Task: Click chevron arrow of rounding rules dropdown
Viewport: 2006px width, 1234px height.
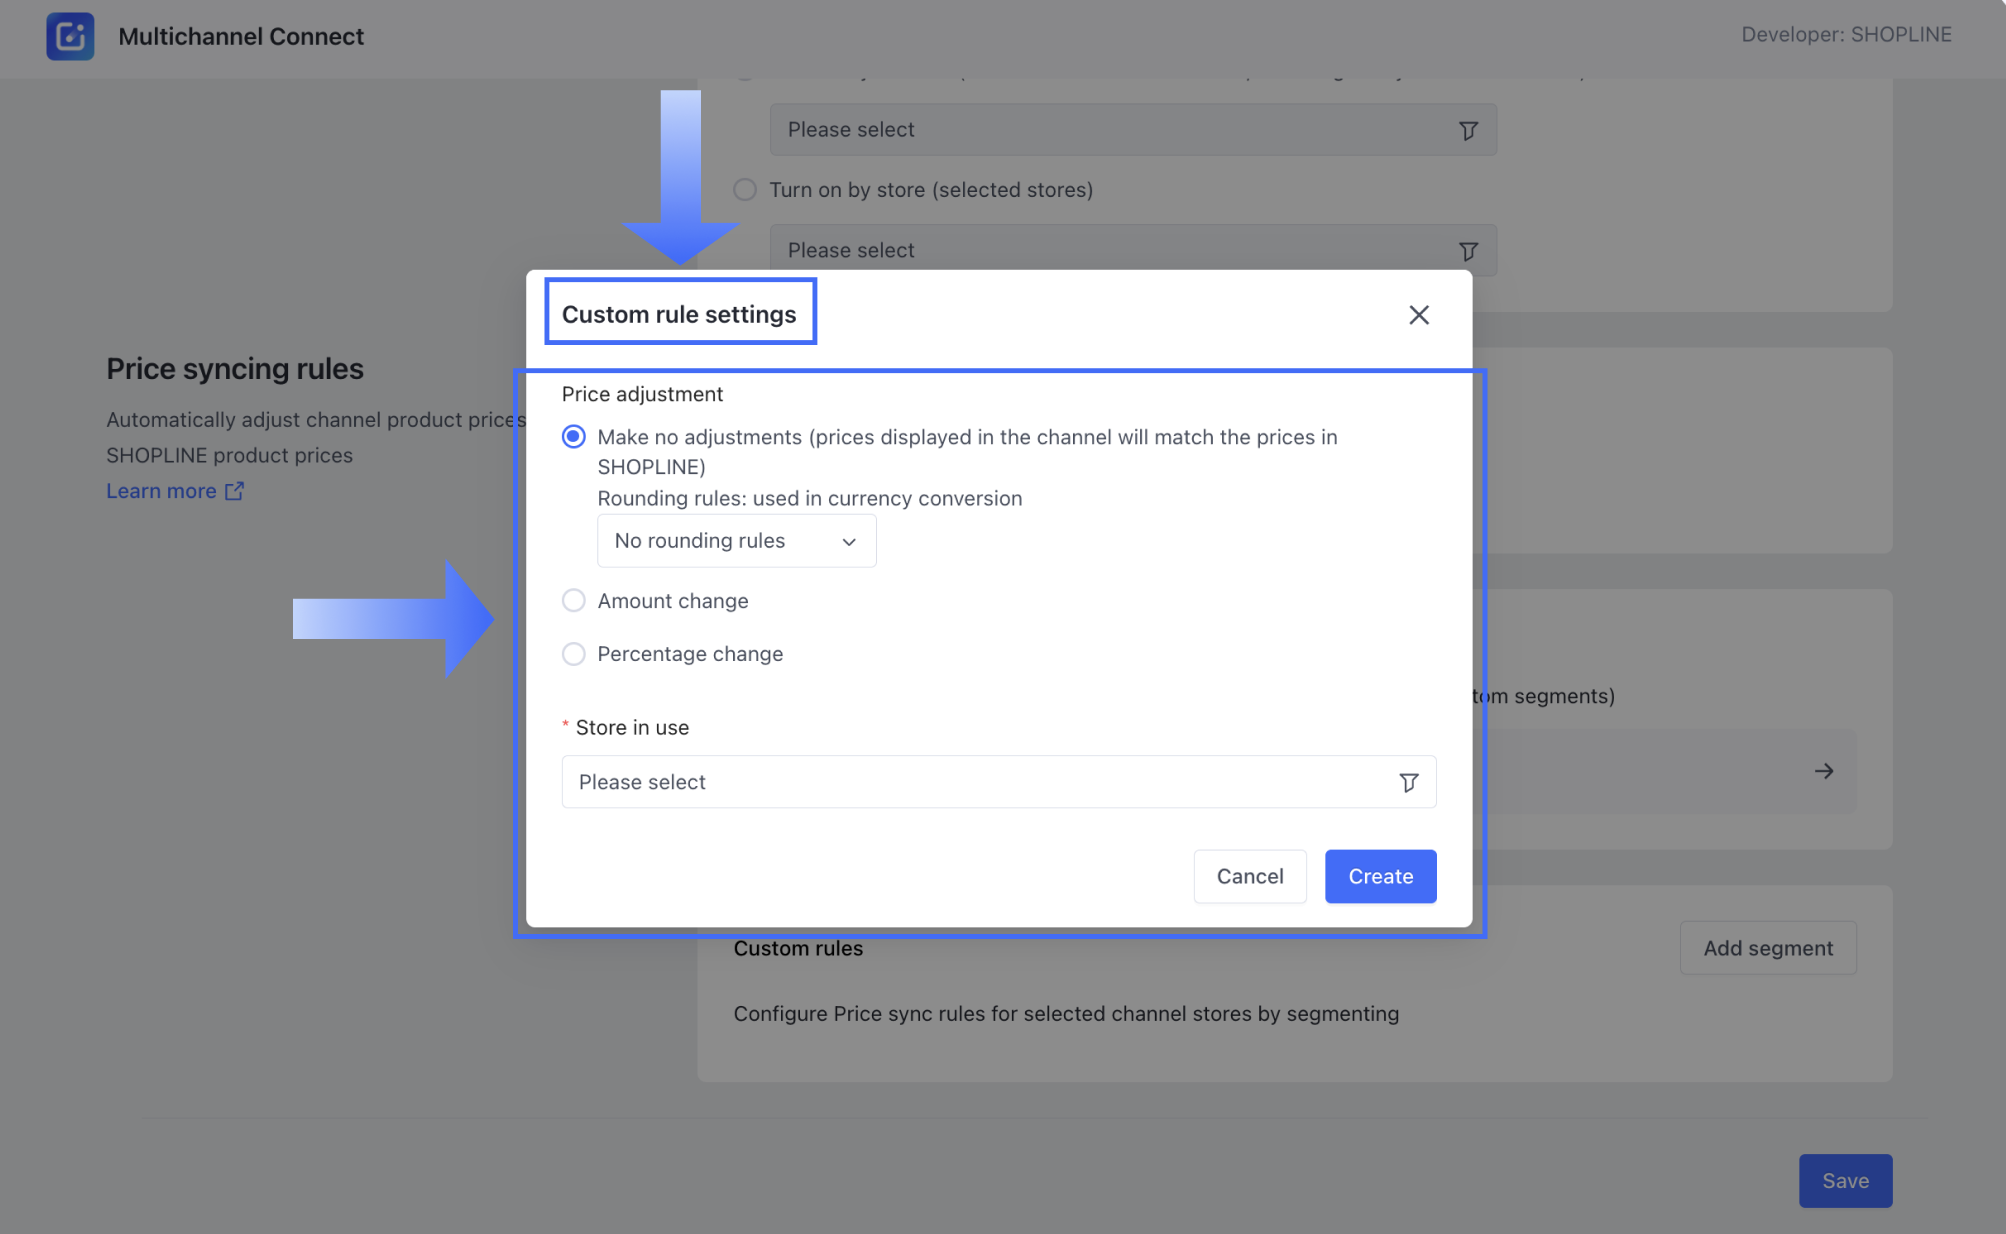Action: [848, 542]
